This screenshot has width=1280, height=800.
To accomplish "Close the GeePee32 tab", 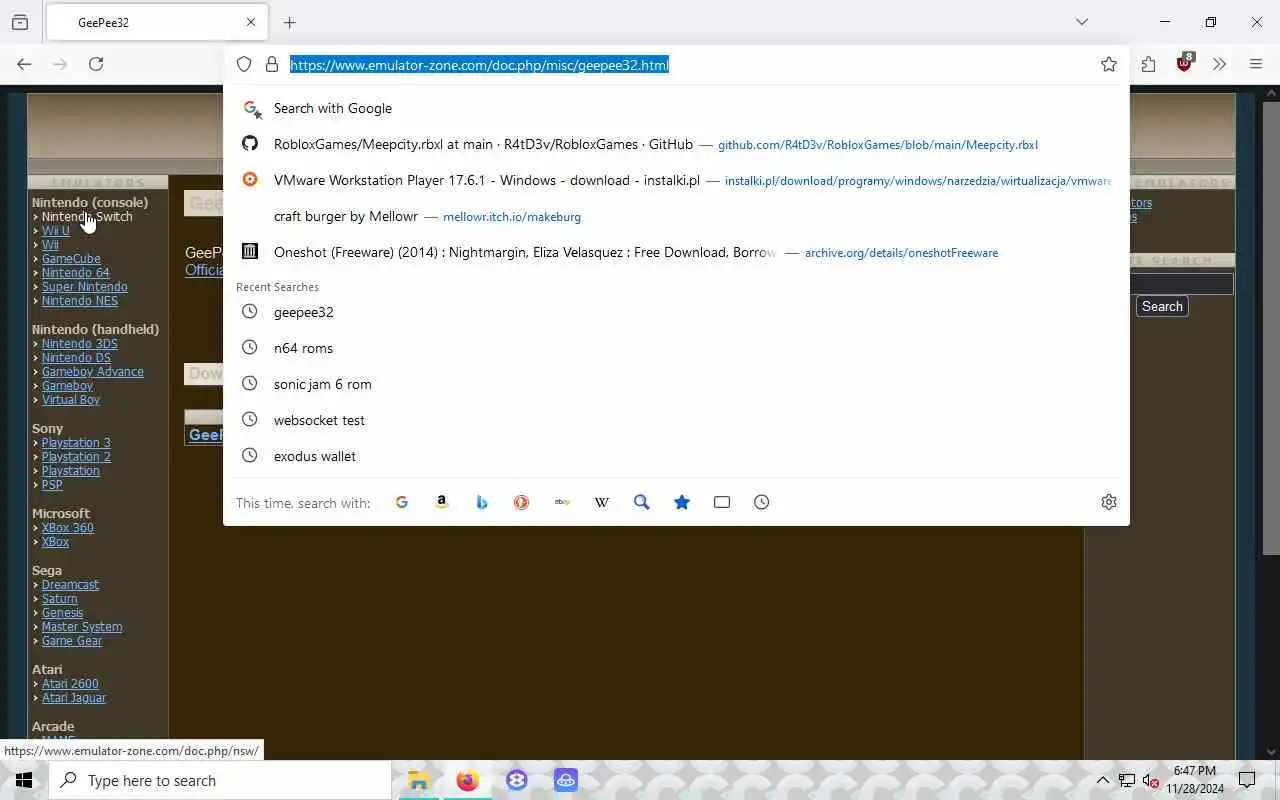I will coord(251,22).
